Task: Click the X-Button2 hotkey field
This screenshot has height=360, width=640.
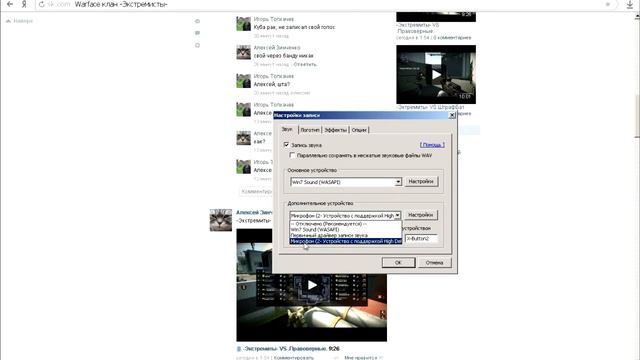Action: coord(421,238)
